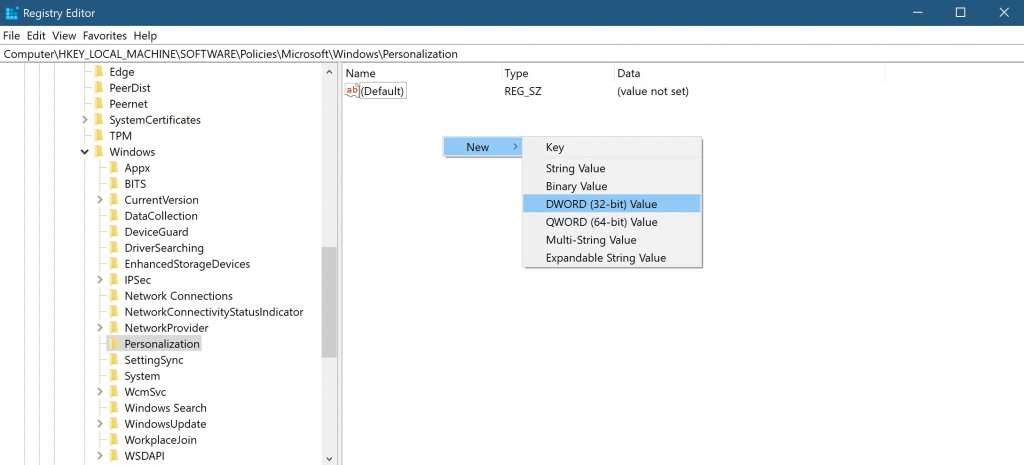The height and width of the screenshot is (465, 1024).
Task: Click the IPSec folder icon
Action: tap(114, 280)
